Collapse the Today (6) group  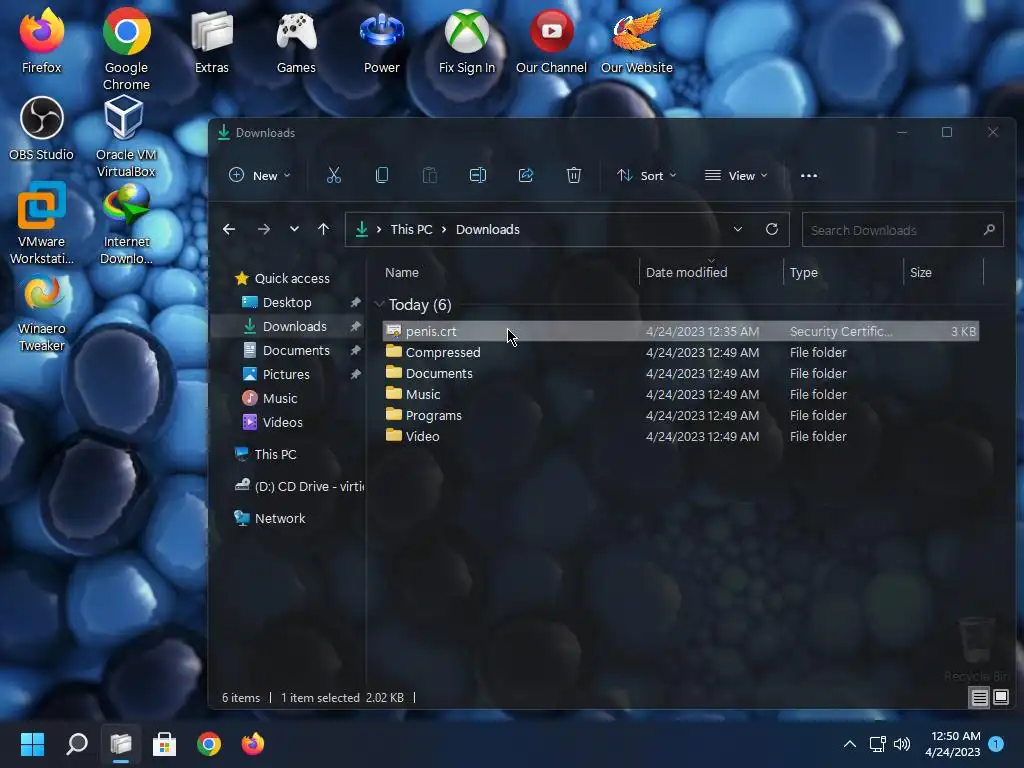pyautogui.click(x=379, y=304)
